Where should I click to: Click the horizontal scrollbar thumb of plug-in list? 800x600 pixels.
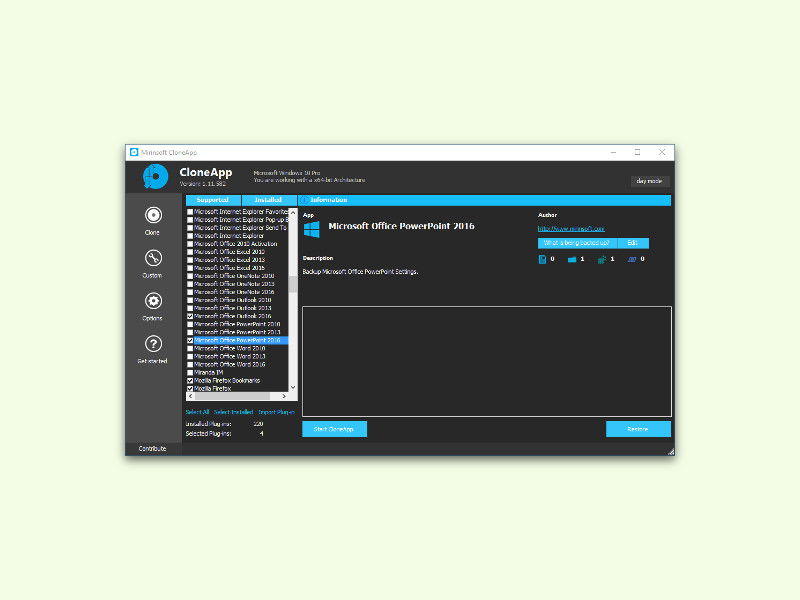[233, 396]
